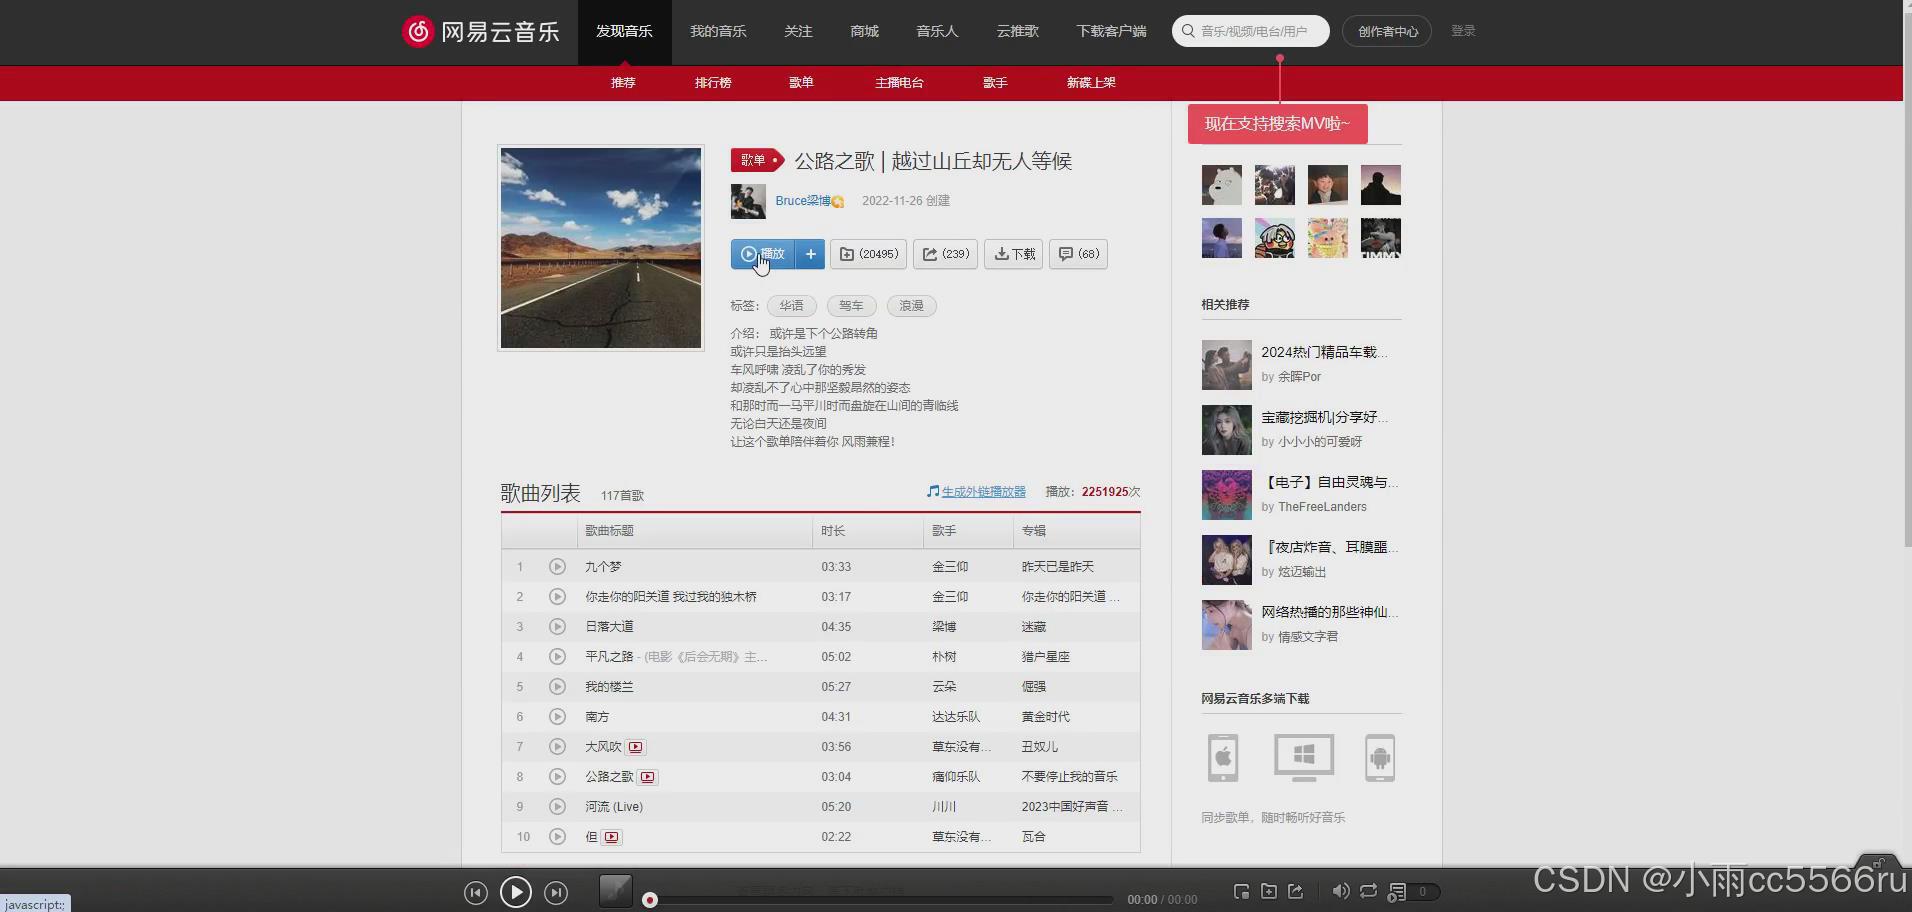Click the playback progress slider handle
Viewport: 1912px width, 912px height.
tap(650, 900)
